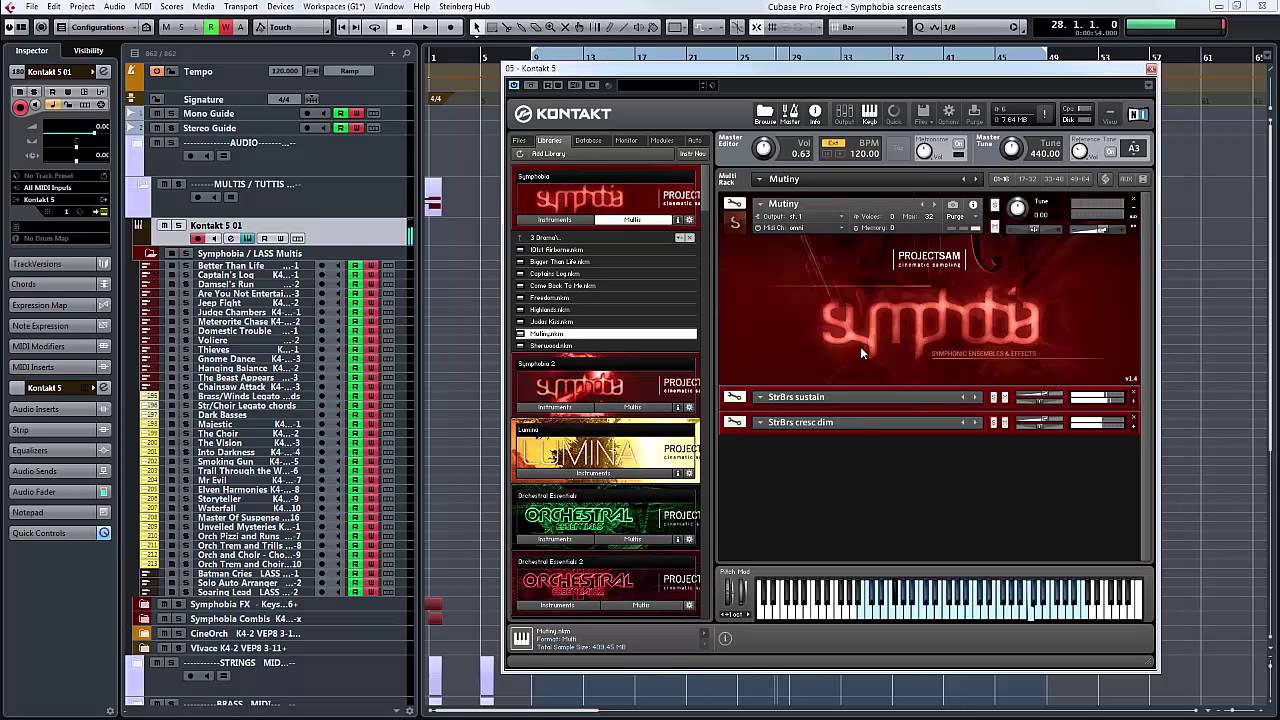The height and width of the screenshot is (720, 1280).
Task: Click the Lumina library info icon
Action: tap(677, 473)
